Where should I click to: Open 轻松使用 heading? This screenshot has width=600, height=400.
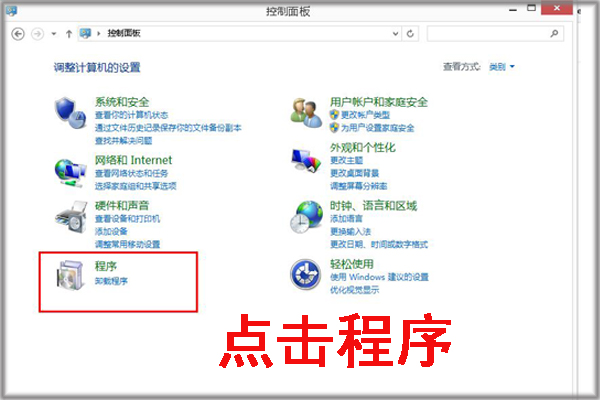tap(352, 264)
